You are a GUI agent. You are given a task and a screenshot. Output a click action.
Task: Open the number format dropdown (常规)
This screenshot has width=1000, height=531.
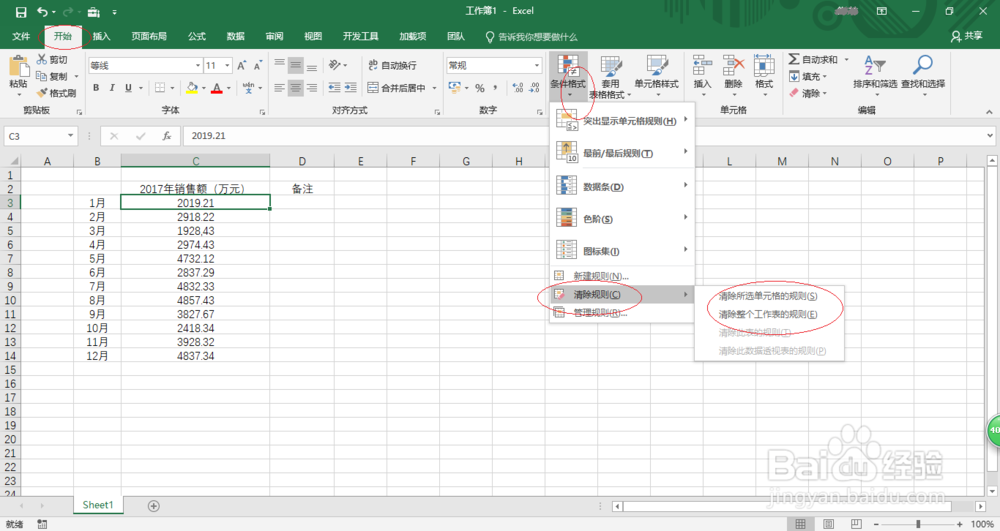click(x=536, y=66)
